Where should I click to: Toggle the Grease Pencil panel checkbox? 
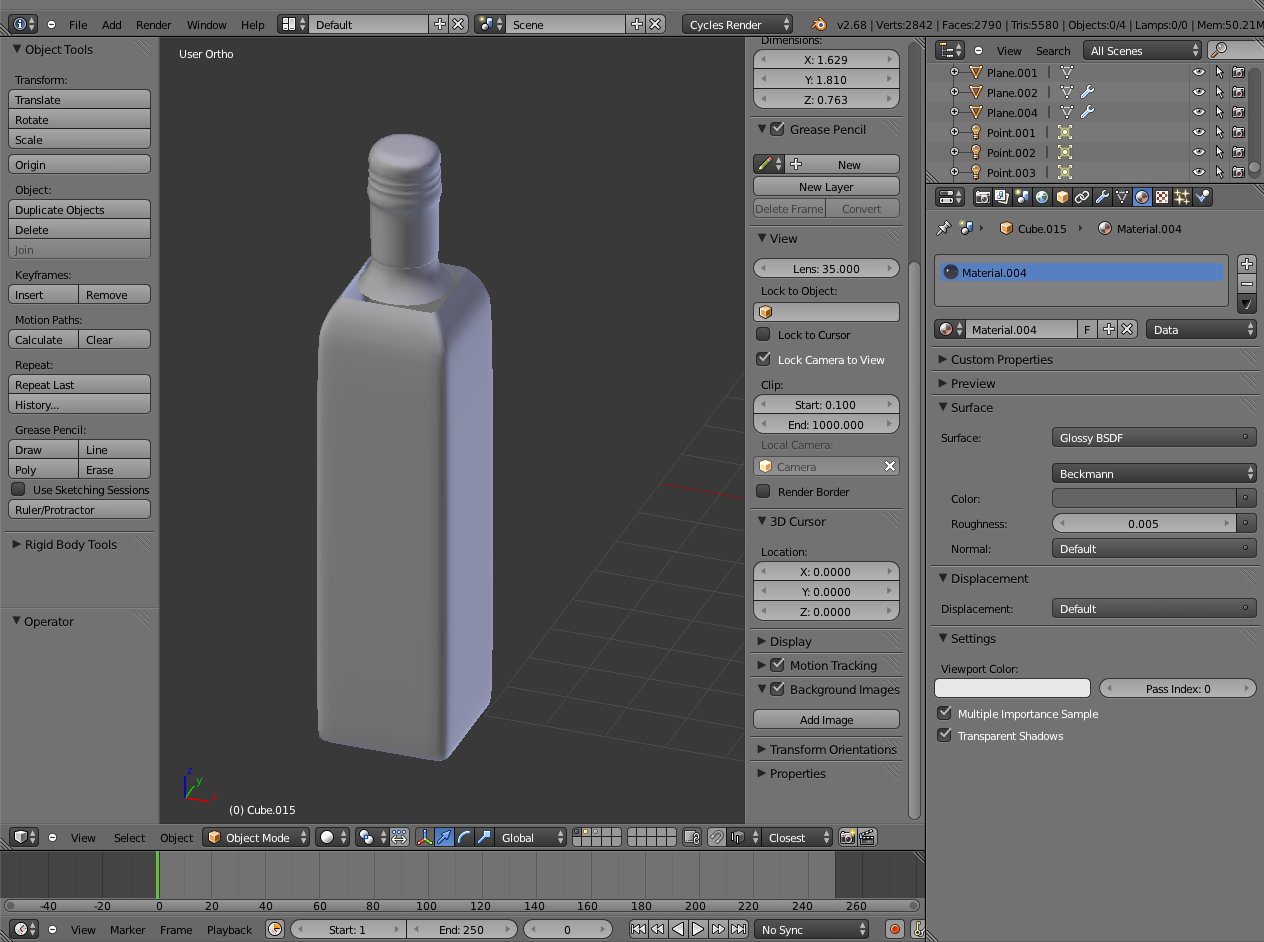point(778,129)
